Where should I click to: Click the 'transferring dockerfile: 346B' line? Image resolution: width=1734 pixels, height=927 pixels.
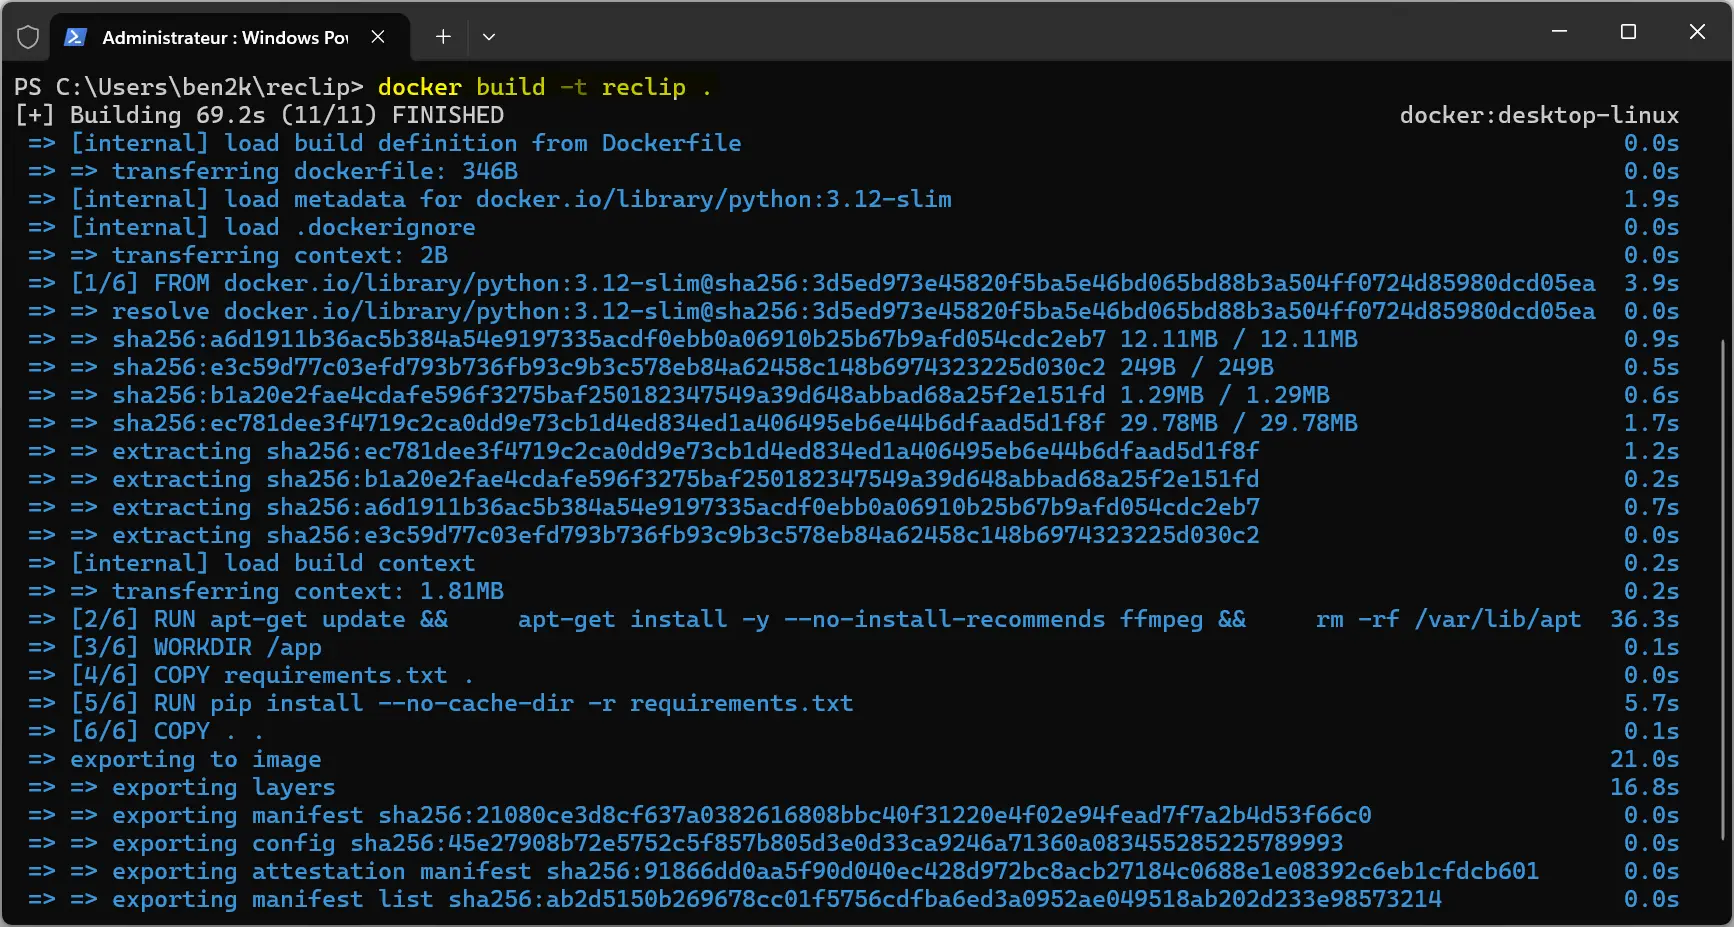tap(314, 171)
